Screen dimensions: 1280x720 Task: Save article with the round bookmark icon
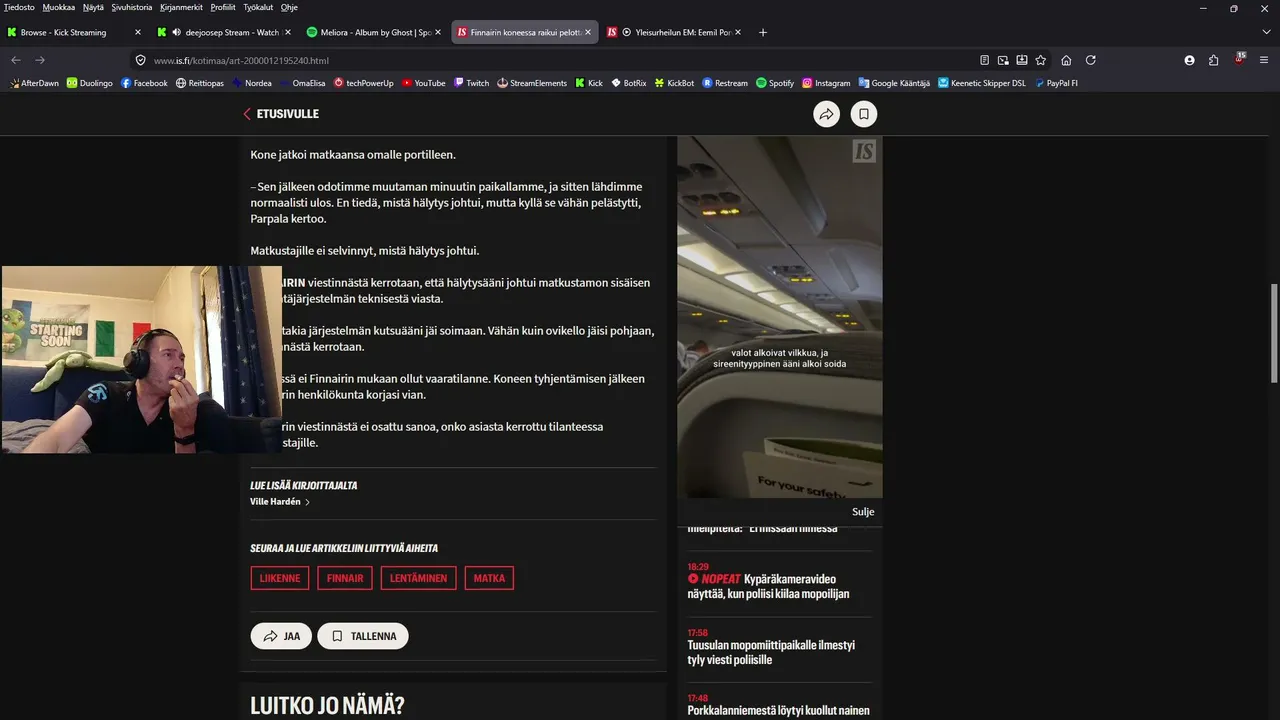coord(864,114)
